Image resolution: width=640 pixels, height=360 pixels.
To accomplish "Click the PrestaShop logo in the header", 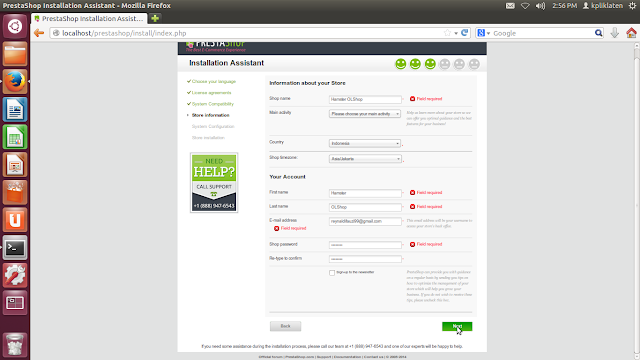I will [x=216, y=46].
